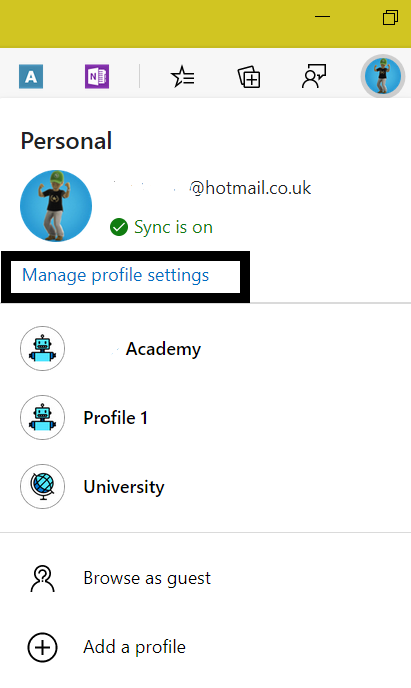
Task: Select Add a profile
Action: [x=205, y=647]
